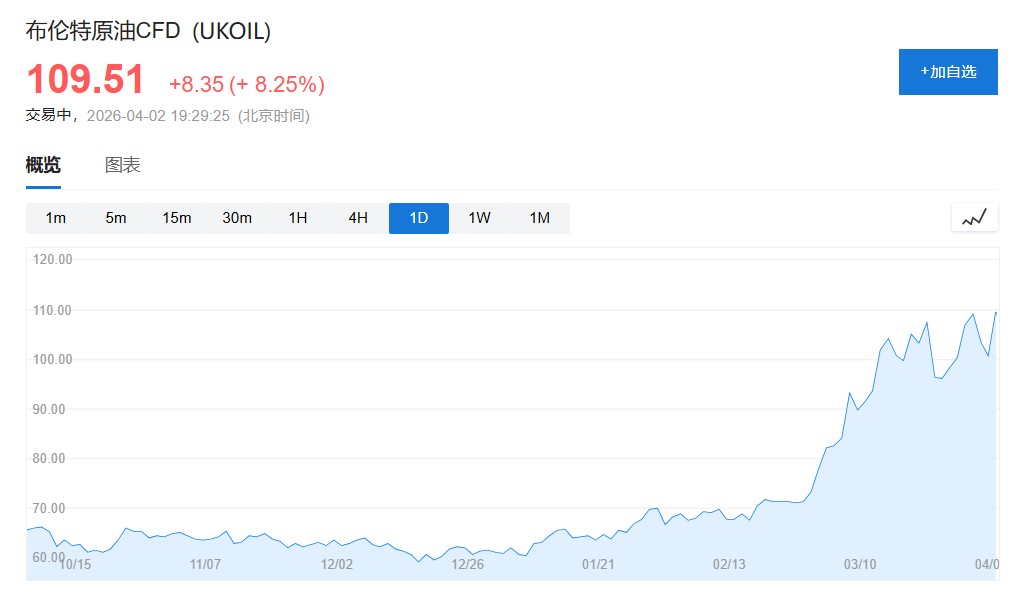Select the 5m timeframe
This screenshot has height=593, width=1020.
tap(116, 218)
